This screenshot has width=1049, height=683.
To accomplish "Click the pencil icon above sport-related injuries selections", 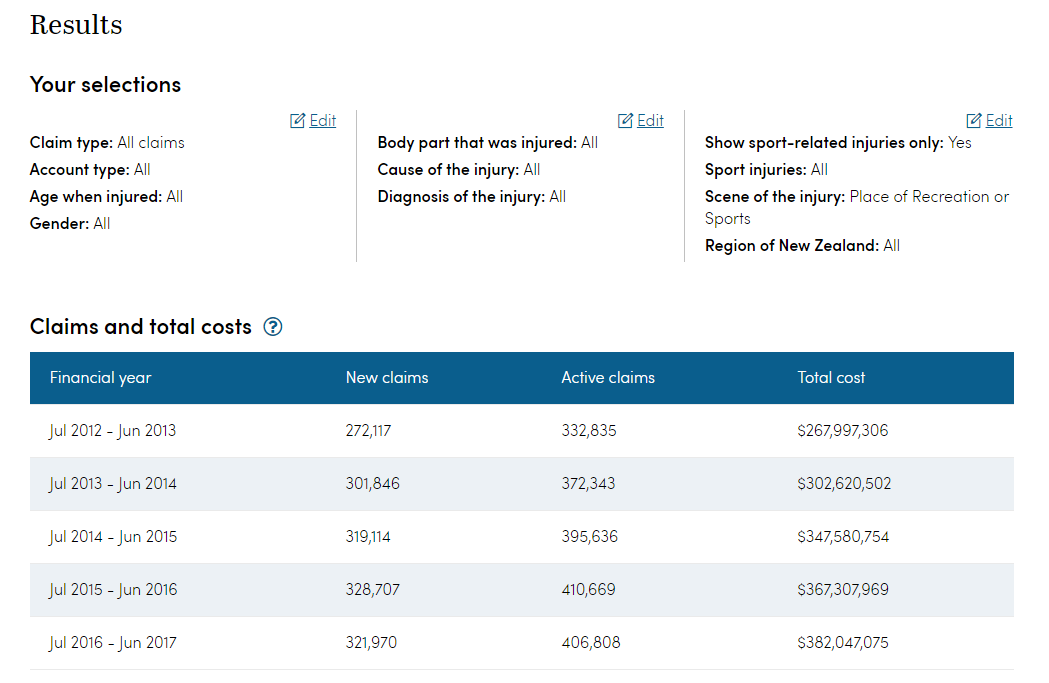I will pos(974,121).
